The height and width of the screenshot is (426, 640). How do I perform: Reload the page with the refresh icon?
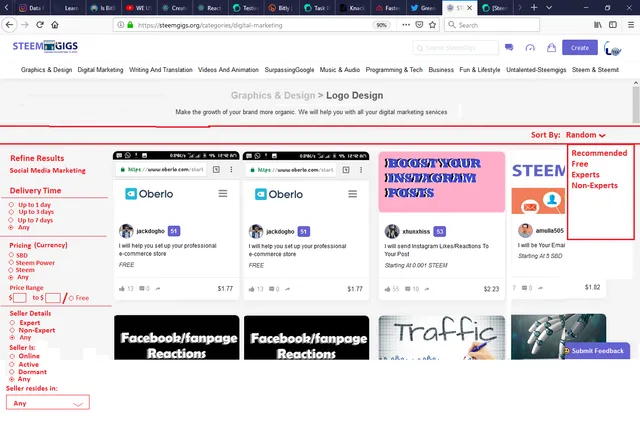click(x=40, y=25)
